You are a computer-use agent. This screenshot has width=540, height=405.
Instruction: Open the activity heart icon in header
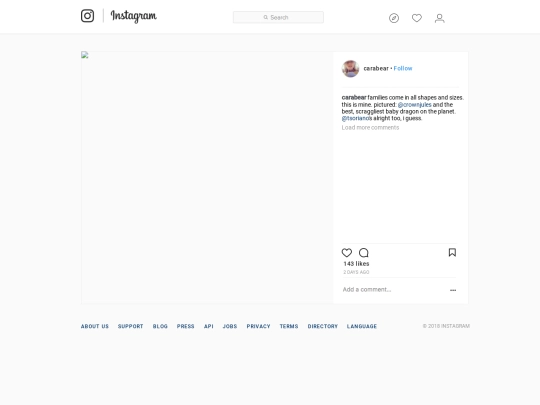[417, 18]
